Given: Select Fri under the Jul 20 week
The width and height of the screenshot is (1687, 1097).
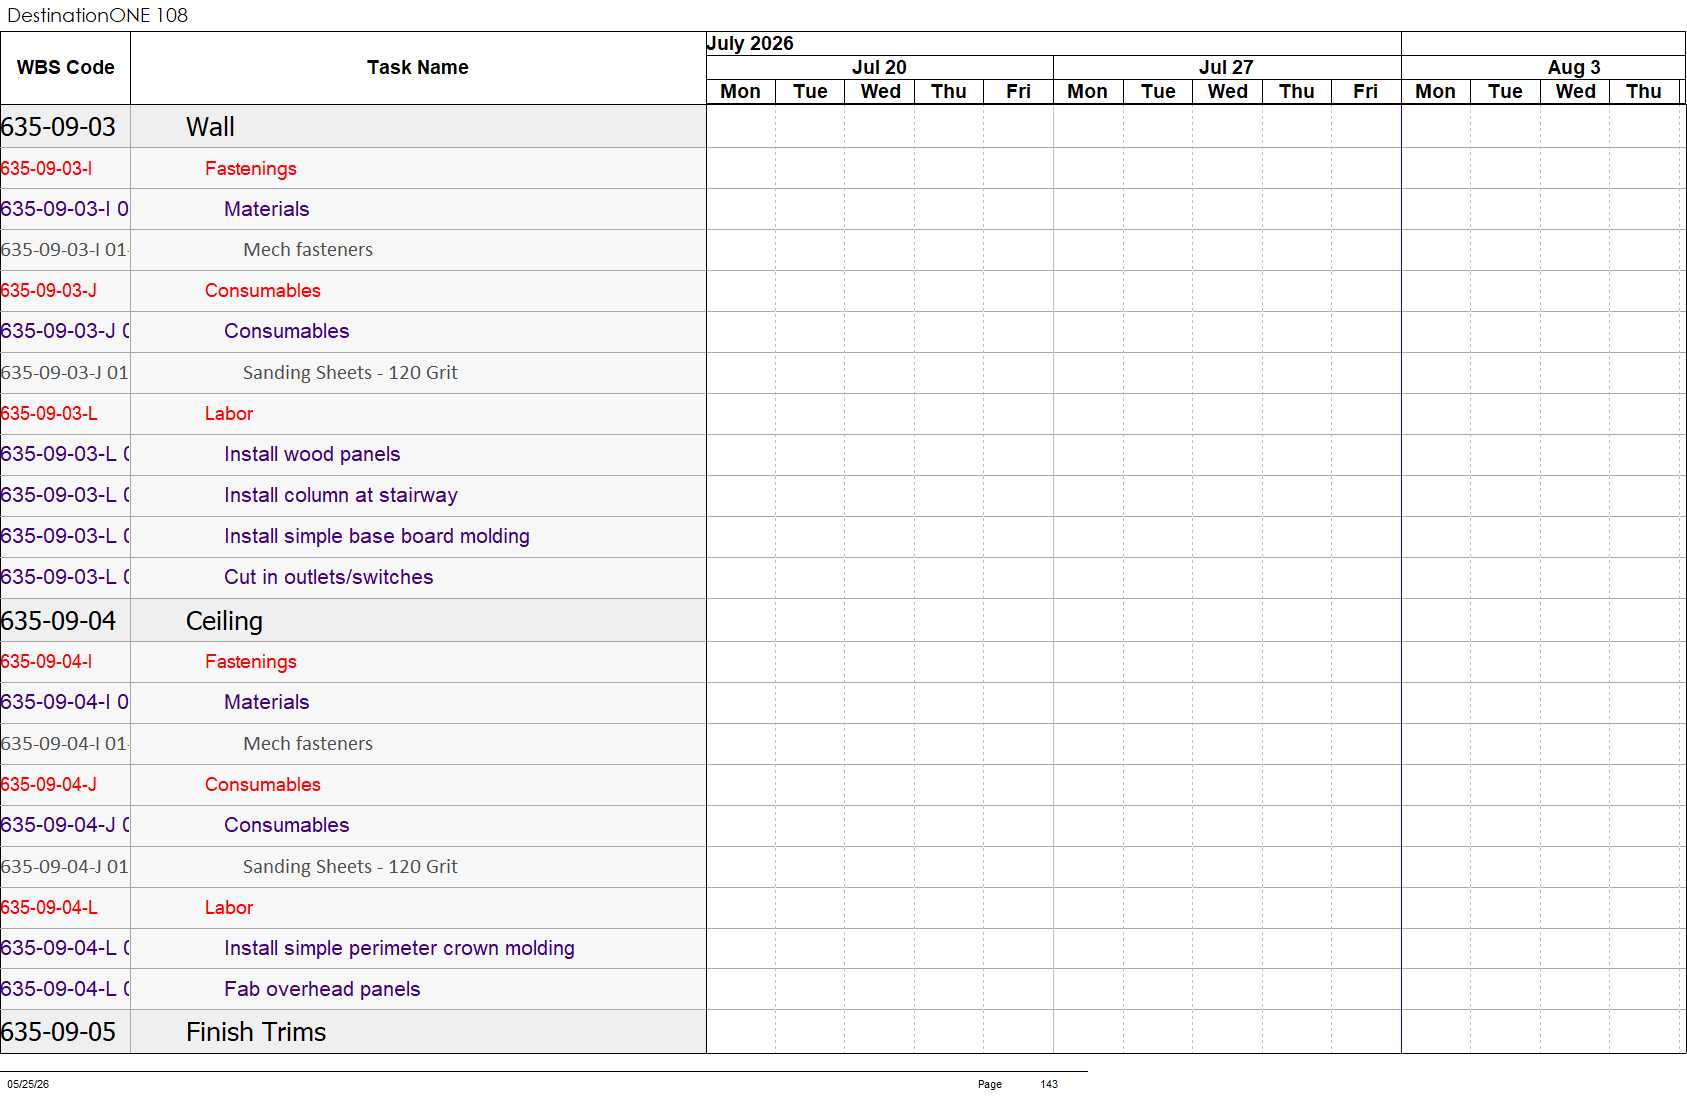Looking at the screenshot, I should coord(1018,92).
